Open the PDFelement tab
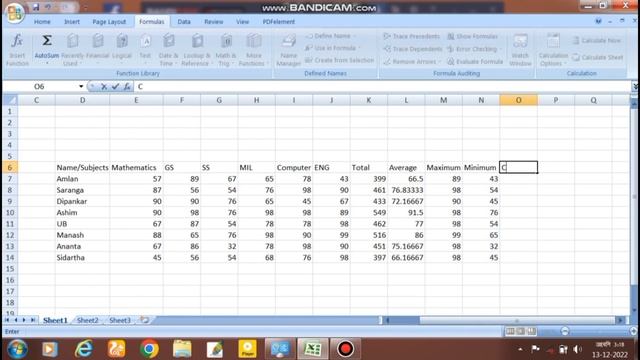Image resolution: width=640 pixels, height=360 pixels. (x=279, y=22)
